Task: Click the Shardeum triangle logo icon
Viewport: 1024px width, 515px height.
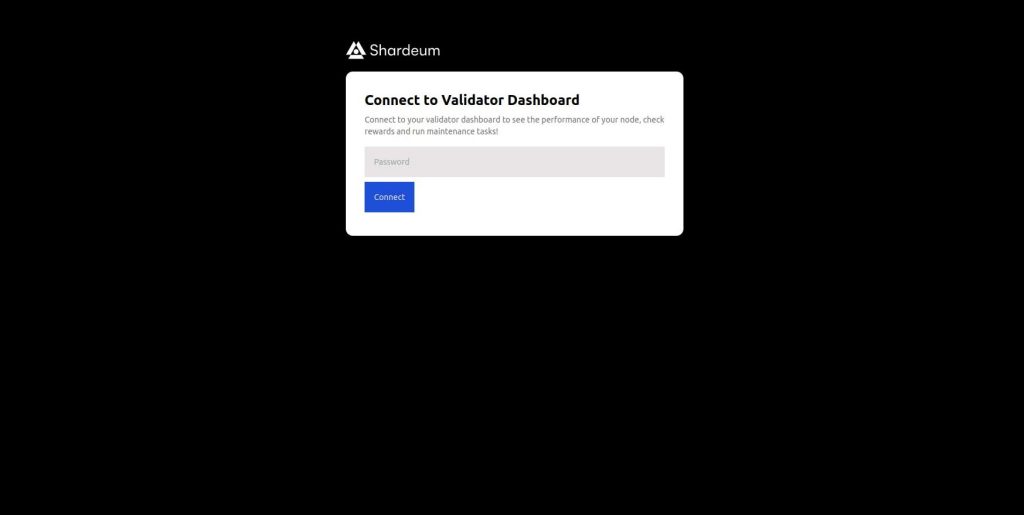Action: pyautogui.click(x=355, y=50)
